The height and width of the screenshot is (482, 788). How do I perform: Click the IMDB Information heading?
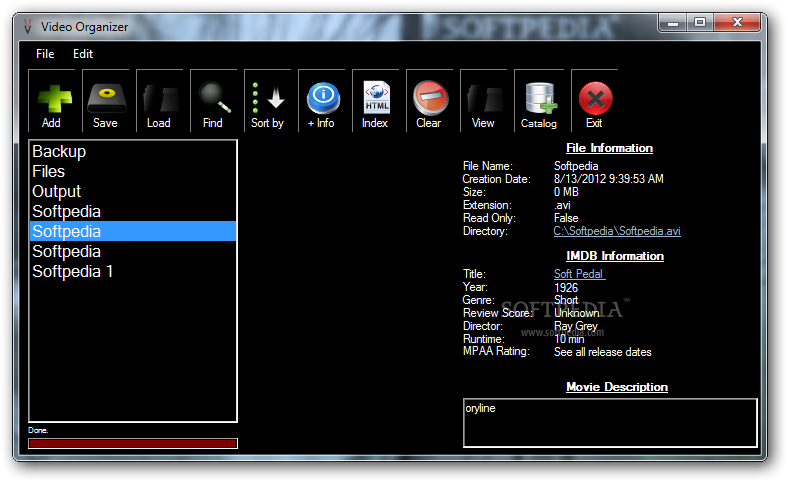615,256
